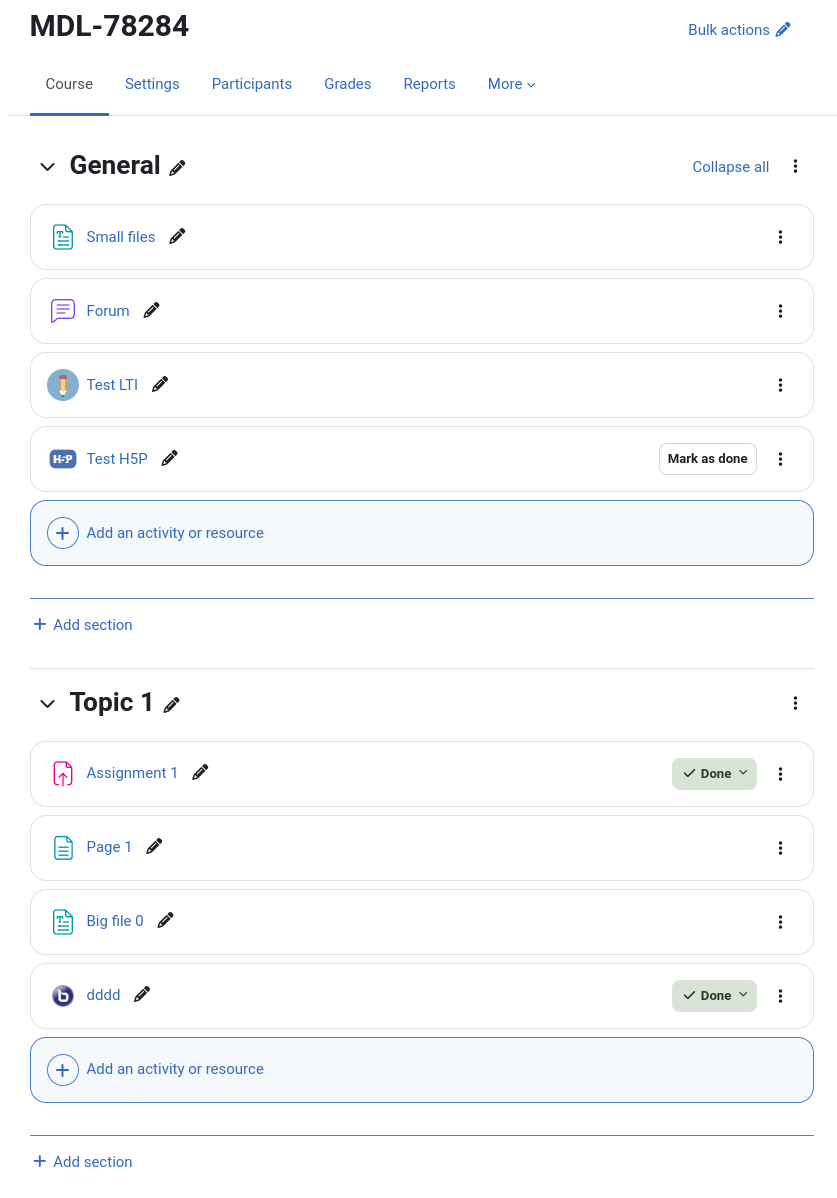Viewport: 837px width, 1198px height.
Task: Click the H5P activity icon
Action: coord(63,459)
